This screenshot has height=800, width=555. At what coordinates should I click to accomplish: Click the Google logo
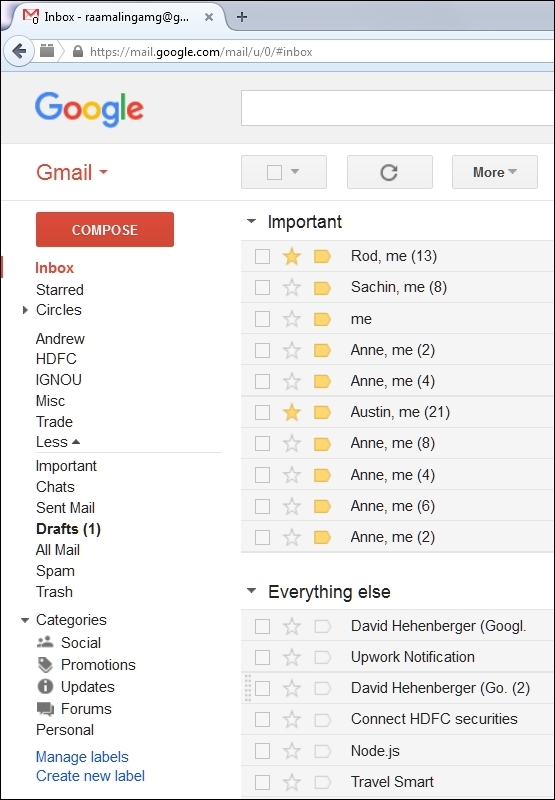[89, 109]
